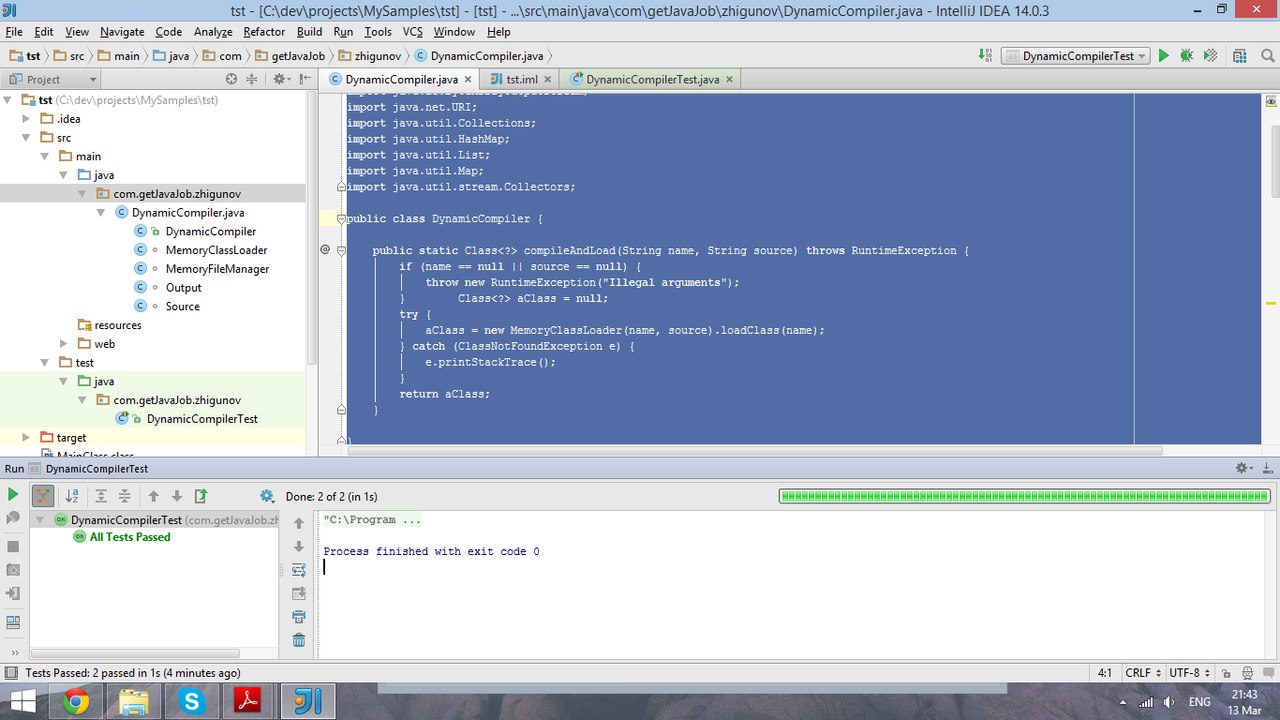Go to next failed test arrow
Image resolution: width=1280 pixels, height=720 pixels.
point(177,495)
